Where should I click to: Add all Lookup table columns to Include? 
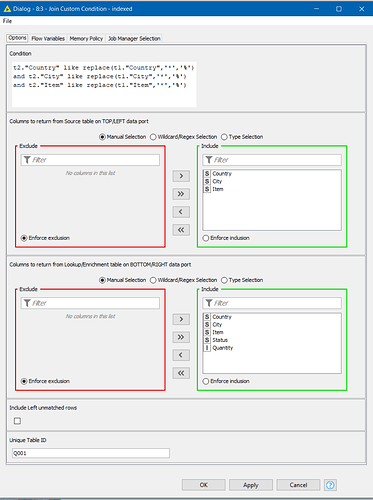tap(181, 337)
